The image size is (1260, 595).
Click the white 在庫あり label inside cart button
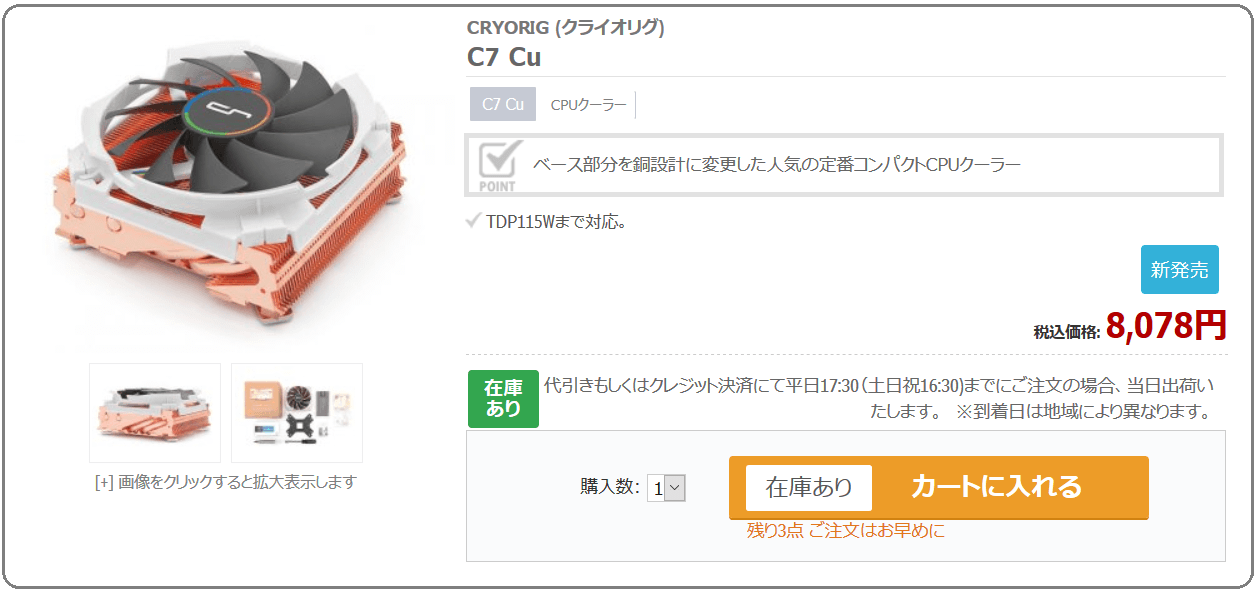(809, 488)
